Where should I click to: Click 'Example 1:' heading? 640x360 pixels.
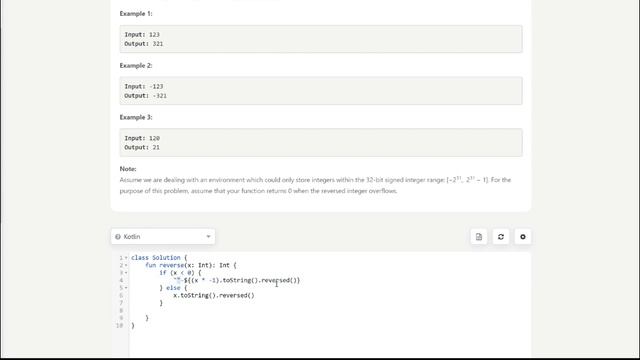136,13
